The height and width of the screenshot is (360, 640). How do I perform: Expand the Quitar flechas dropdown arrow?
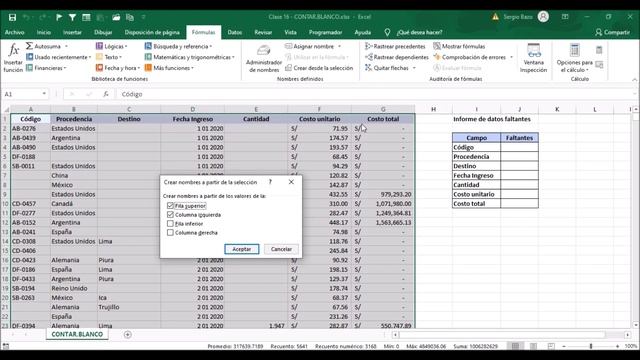[414, 68]
